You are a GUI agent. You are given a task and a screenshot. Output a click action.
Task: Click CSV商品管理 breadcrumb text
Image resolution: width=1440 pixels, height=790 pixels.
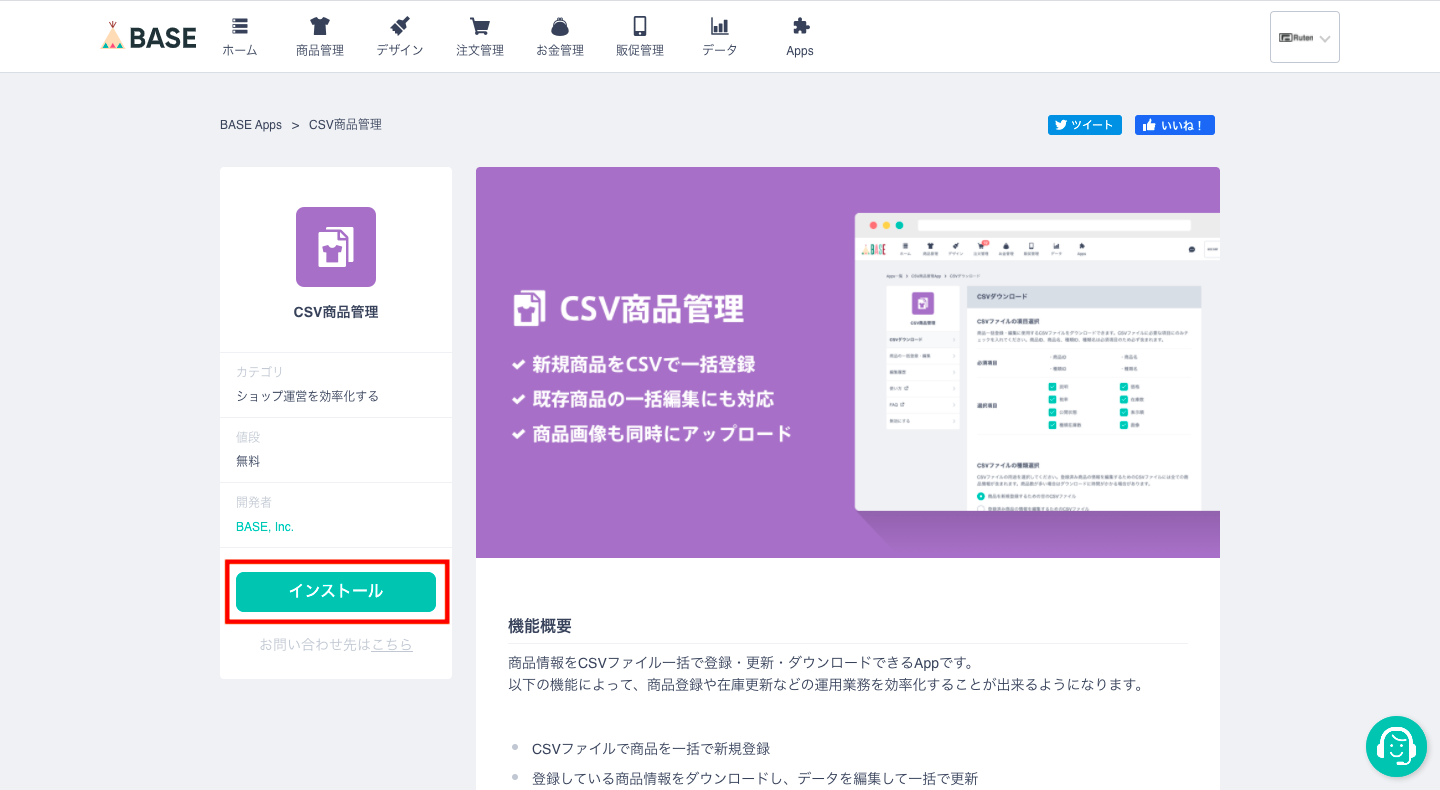click(x=345, y=125)
